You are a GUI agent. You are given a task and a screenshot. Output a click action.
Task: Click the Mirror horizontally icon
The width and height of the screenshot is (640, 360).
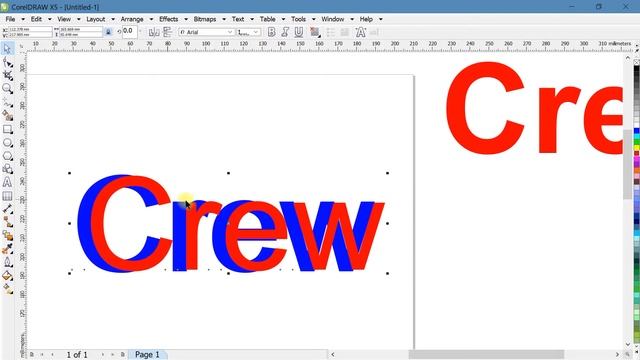[x=154, y=32]
